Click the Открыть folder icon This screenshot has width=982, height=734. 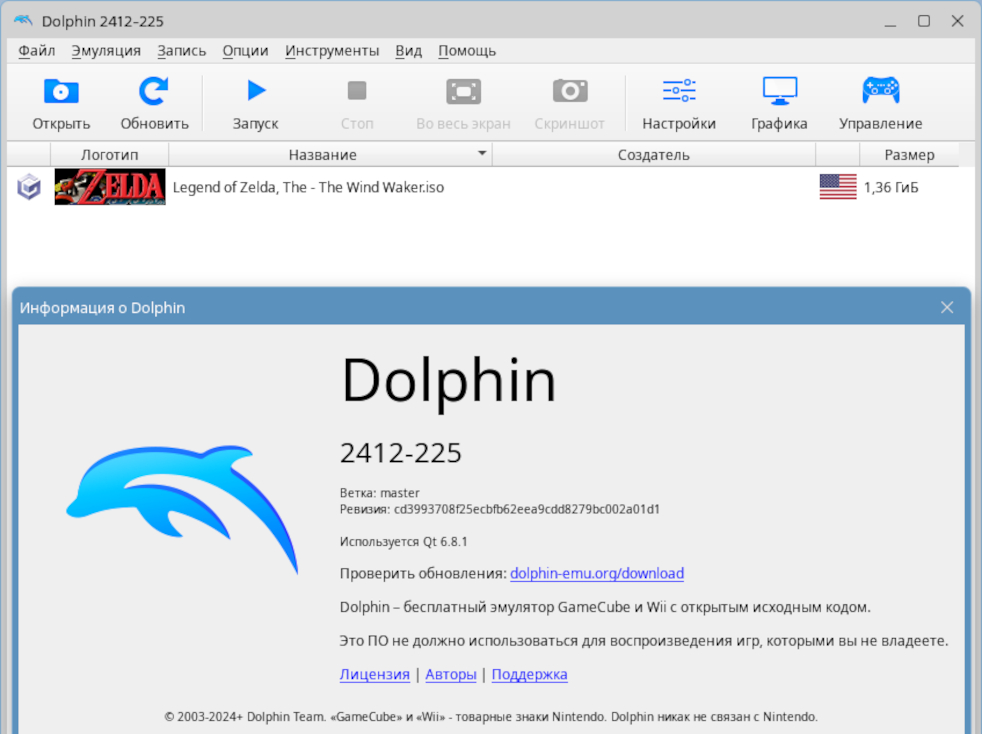61,91
